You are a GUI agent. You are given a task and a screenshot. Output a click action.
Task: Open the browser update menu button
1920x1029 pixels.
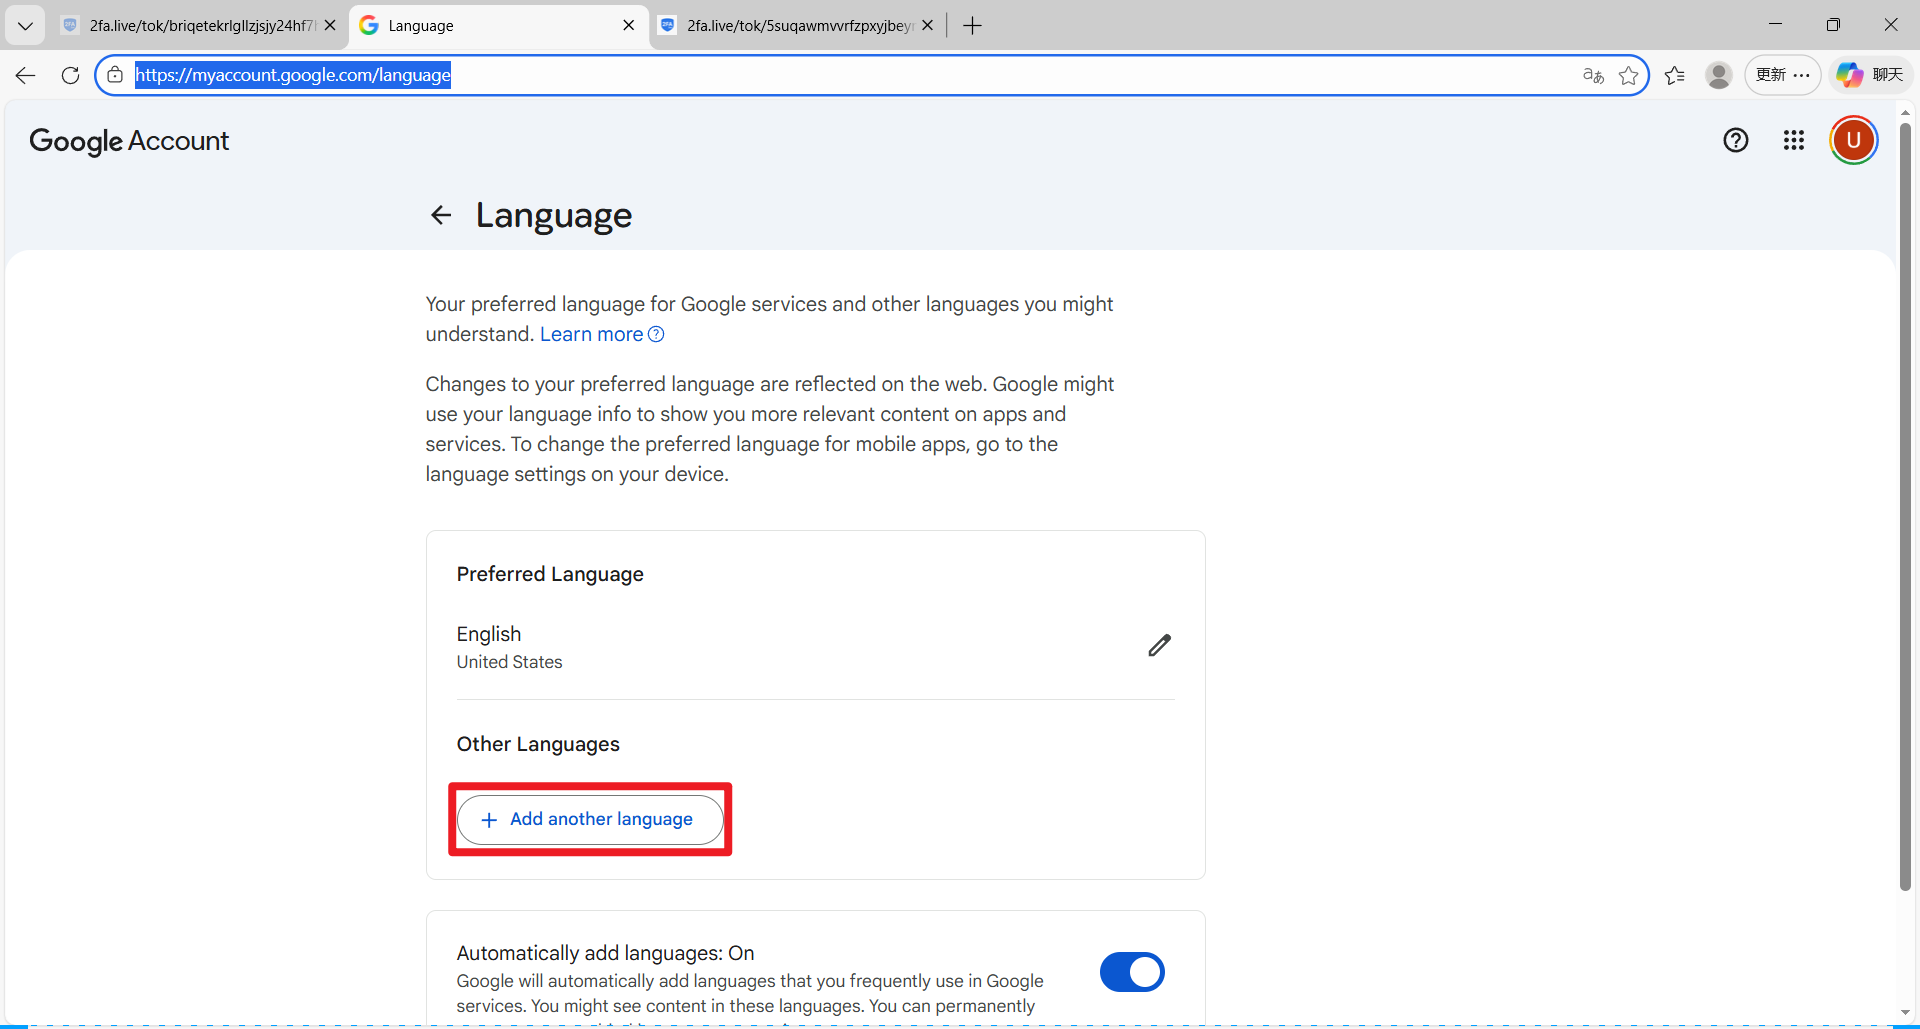click(x=1782, y=75)
